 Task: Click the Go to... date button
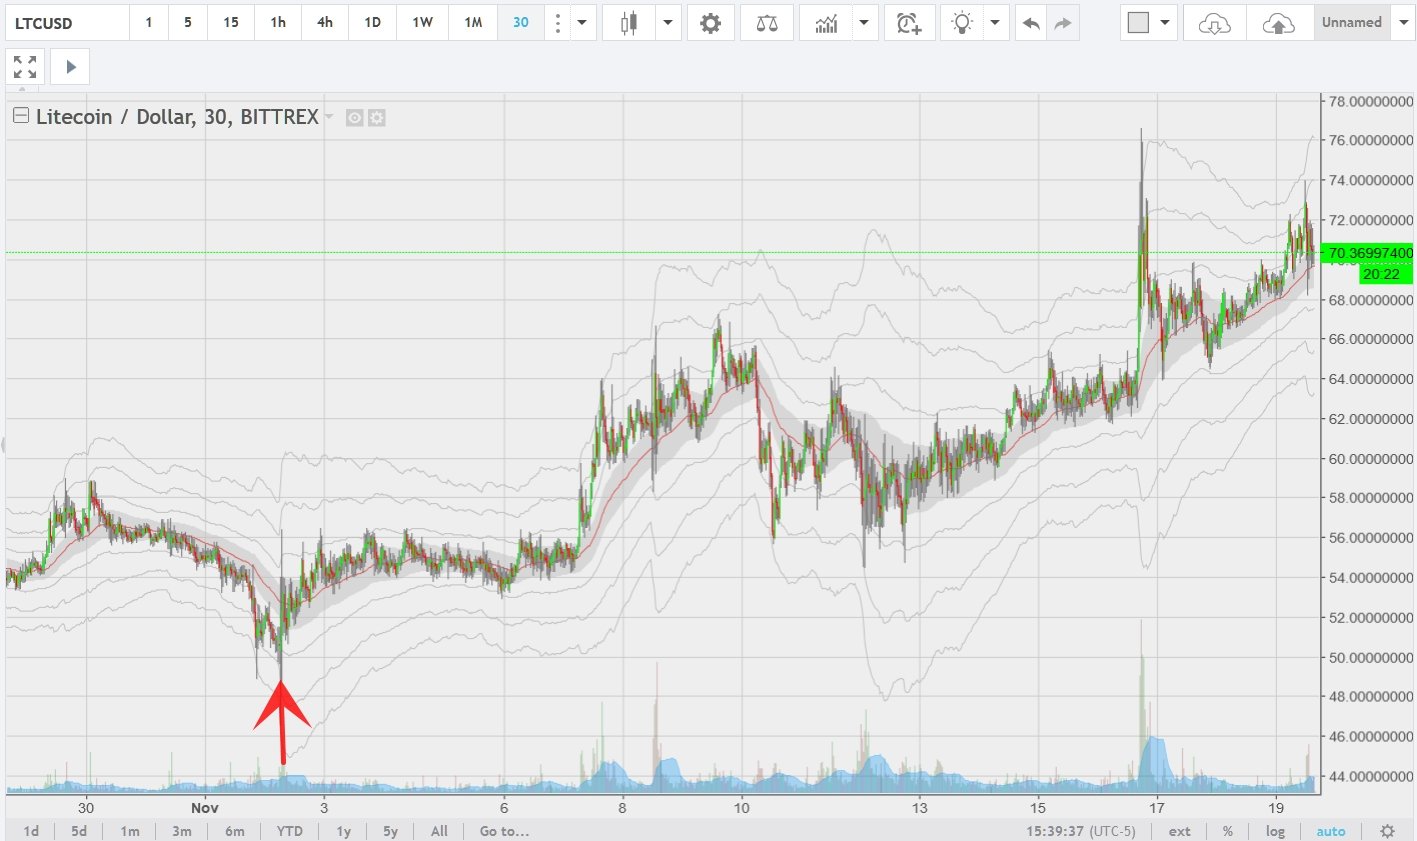point(505,831)
